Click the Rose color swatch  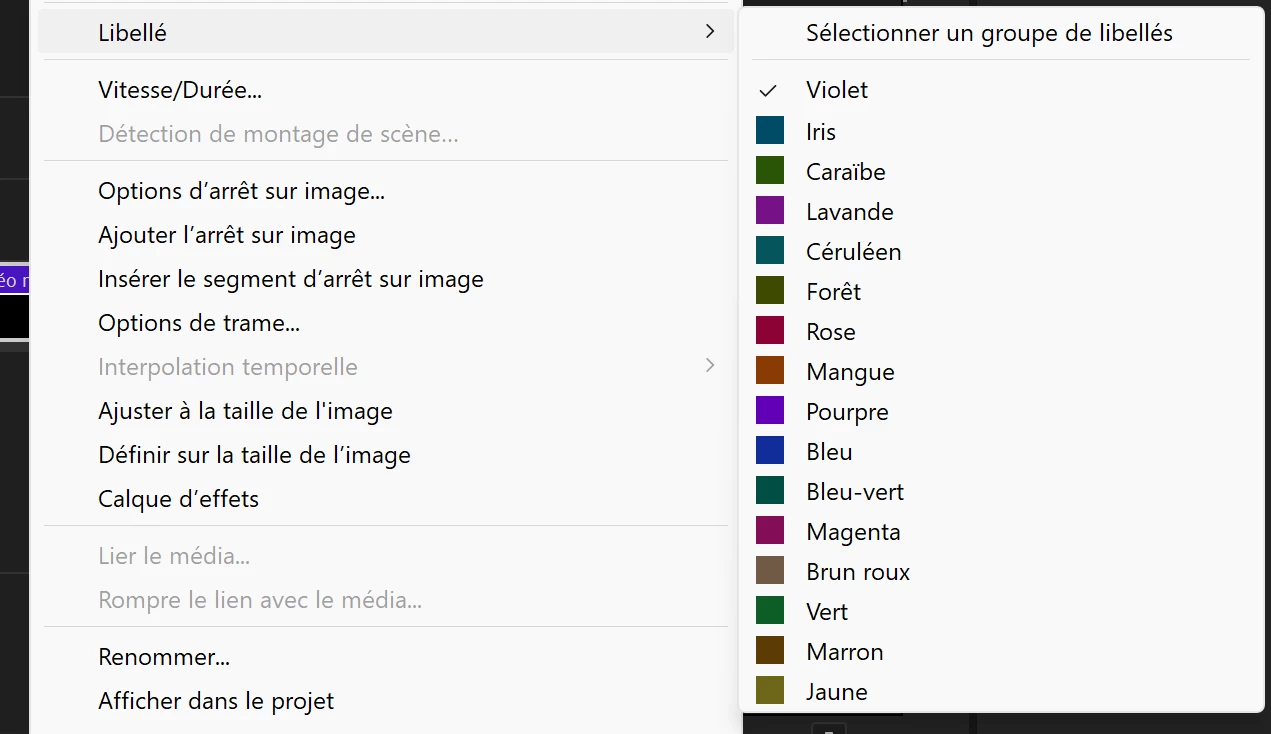click(x=770, y=331)
